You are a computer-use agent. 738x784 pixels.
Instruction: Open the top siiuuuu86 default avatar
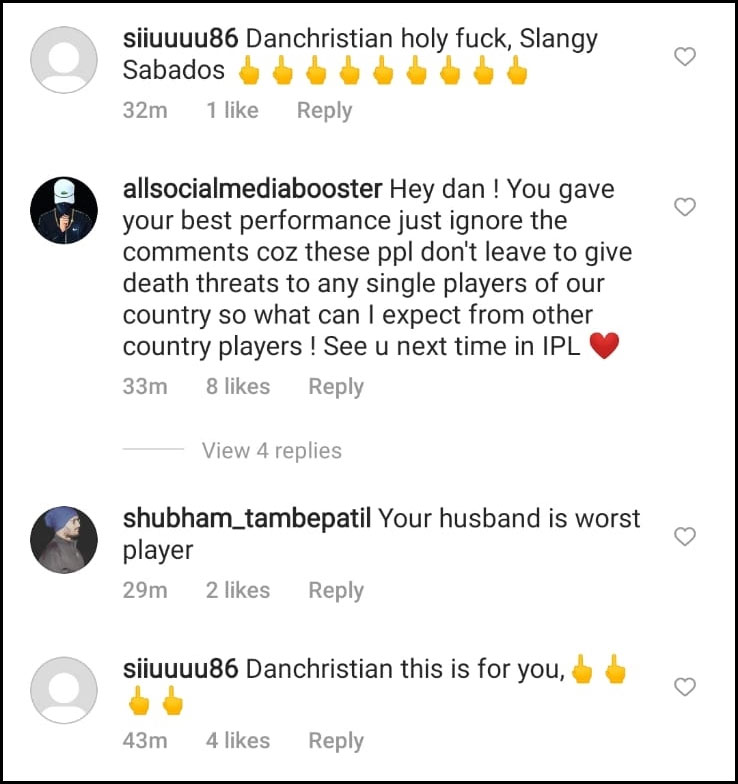64,60
